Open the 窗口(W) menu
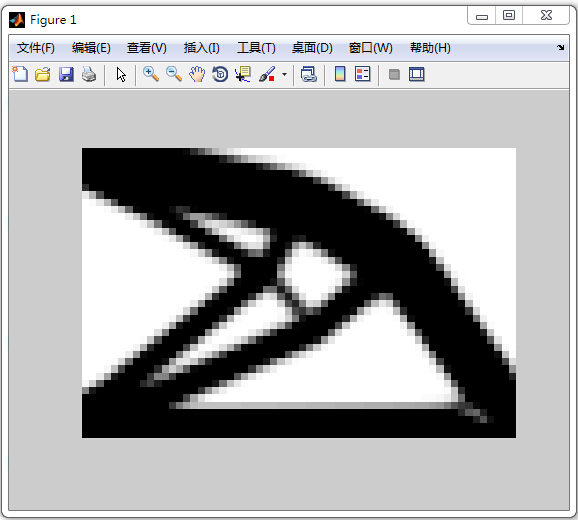The image size is (578, 520). pos(370,48)
